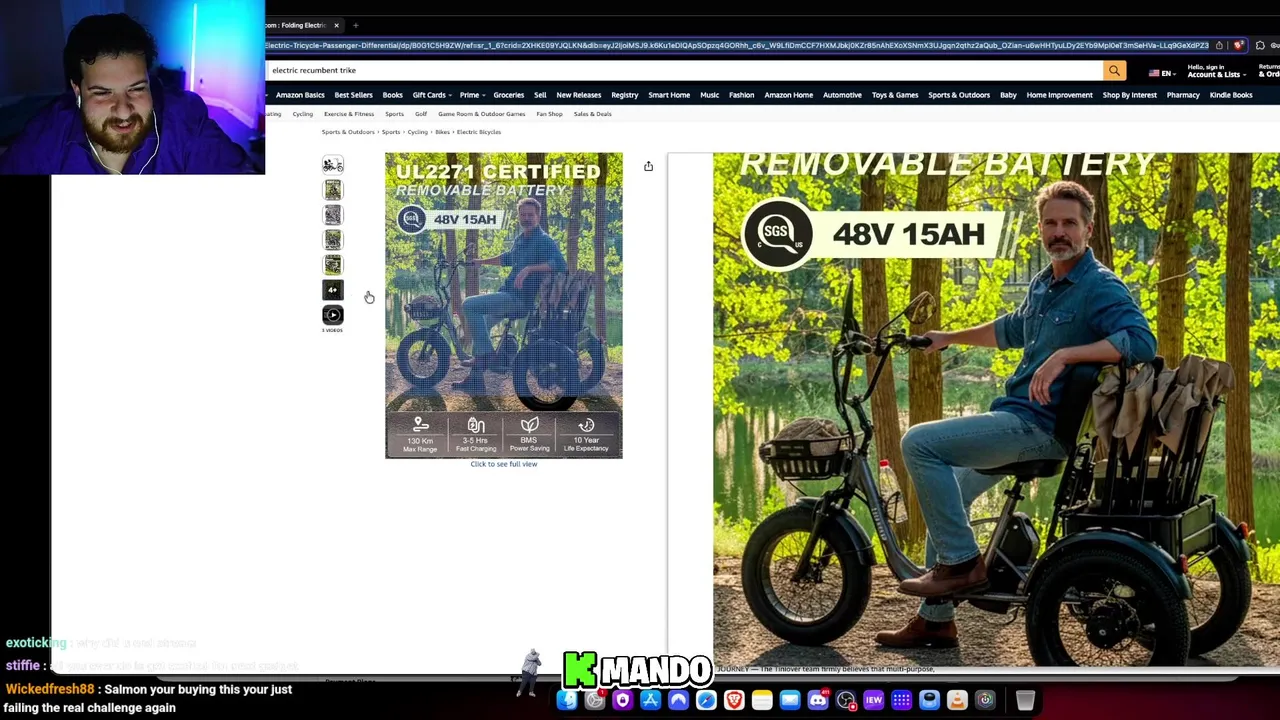Open a new browser tab with plus
This screenshot has height=720, width=1280.
(x=355, y=25)
